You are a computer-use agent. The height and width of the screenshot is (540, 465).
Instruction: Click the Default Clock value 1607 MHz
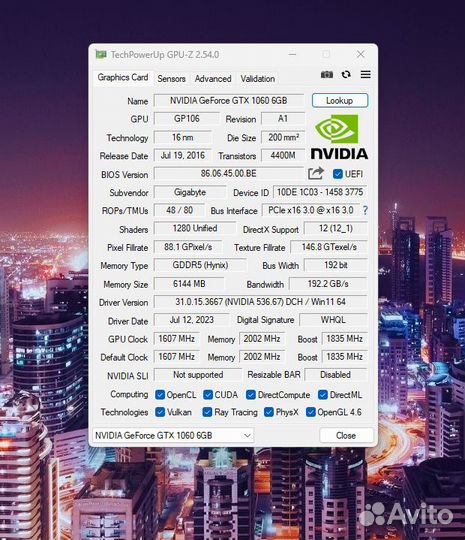177,357
